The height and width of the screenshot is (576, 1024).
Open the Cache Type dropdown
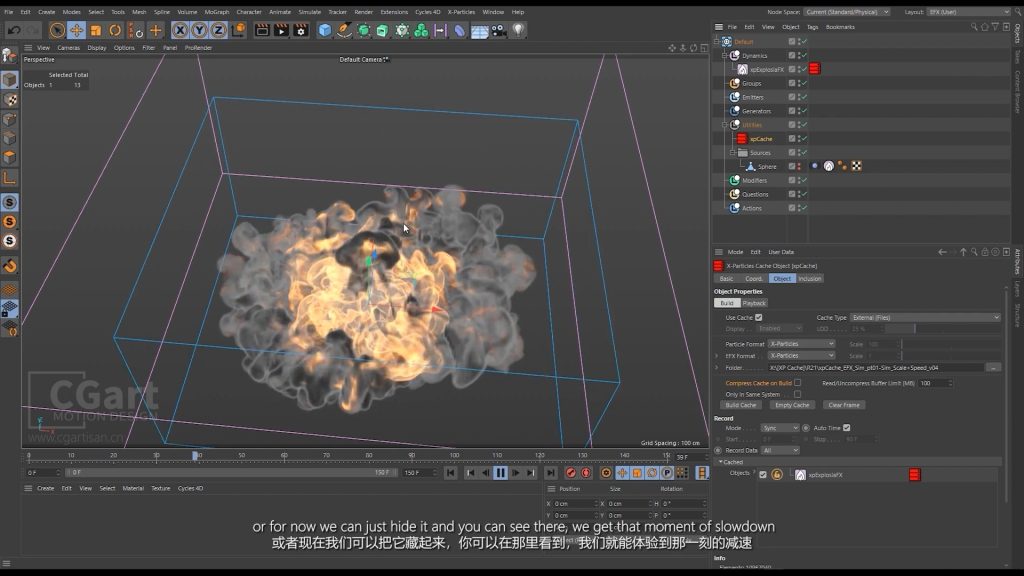pyautogui.click(x=925, y=317)
